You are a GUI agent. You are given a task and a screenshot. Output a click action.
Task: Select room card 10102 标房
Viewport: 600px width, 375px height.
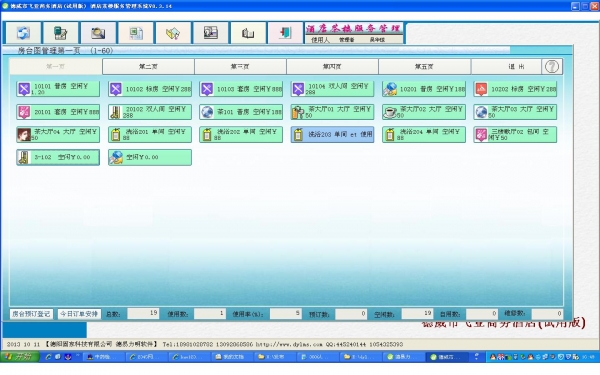pyautogui.click(x=150, y=89)
